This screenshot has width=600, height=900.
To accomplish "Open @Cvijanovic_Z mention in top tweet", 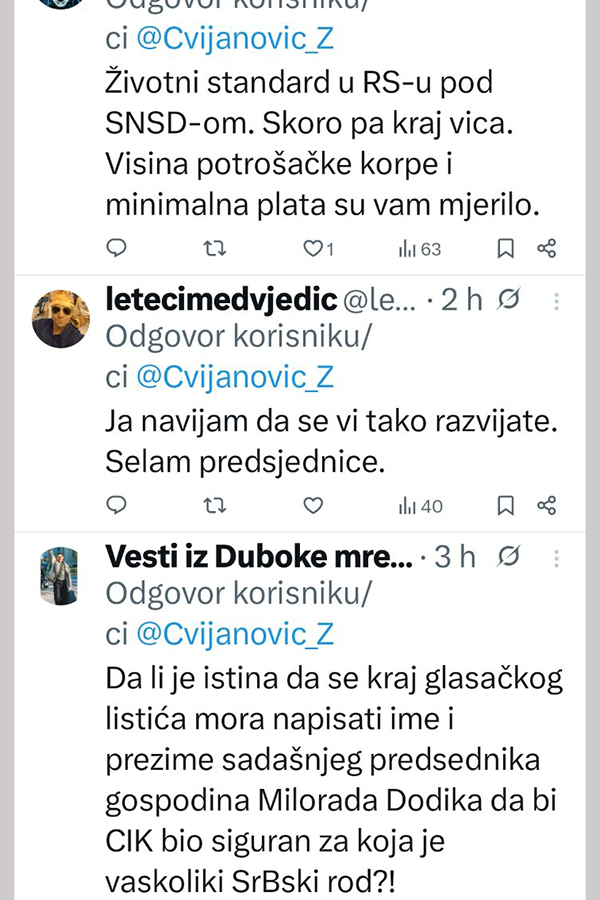I will (236, 39).
